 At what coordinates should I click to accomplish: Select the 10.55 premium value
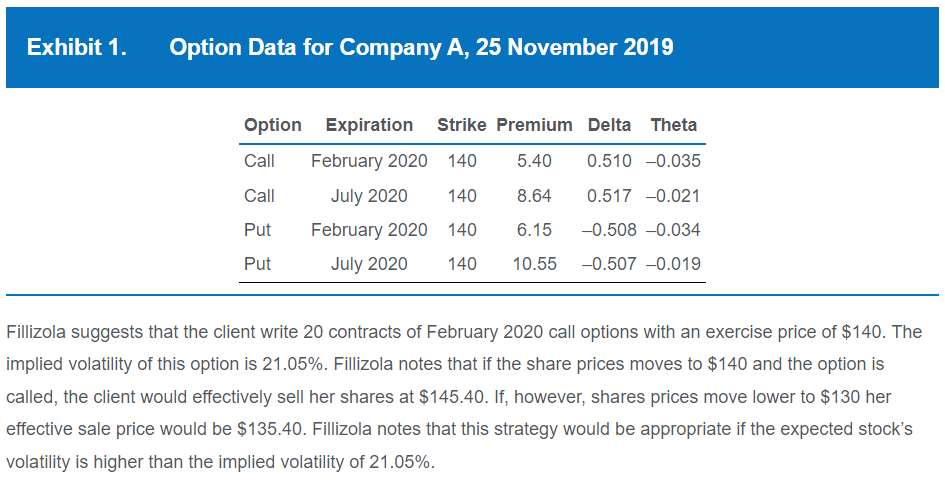[534, 265]
